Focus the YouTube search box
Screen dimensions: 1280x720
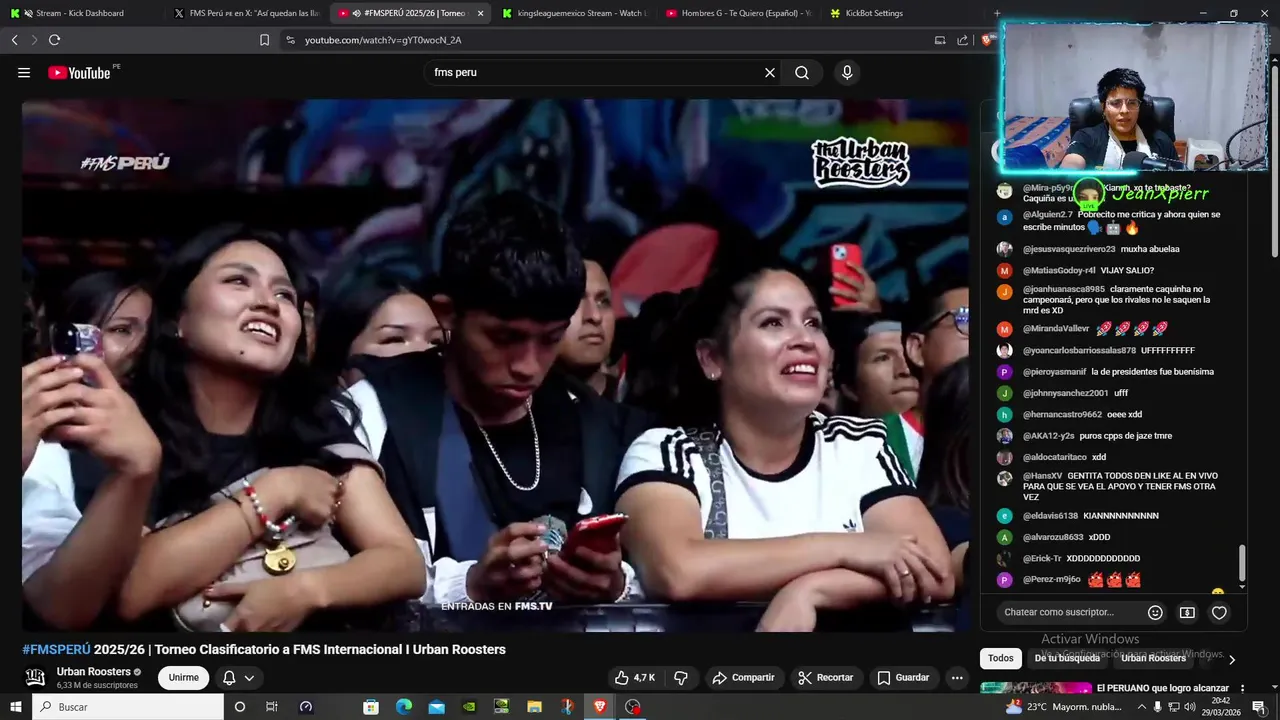pyautogui.click(x=595, y=73)
